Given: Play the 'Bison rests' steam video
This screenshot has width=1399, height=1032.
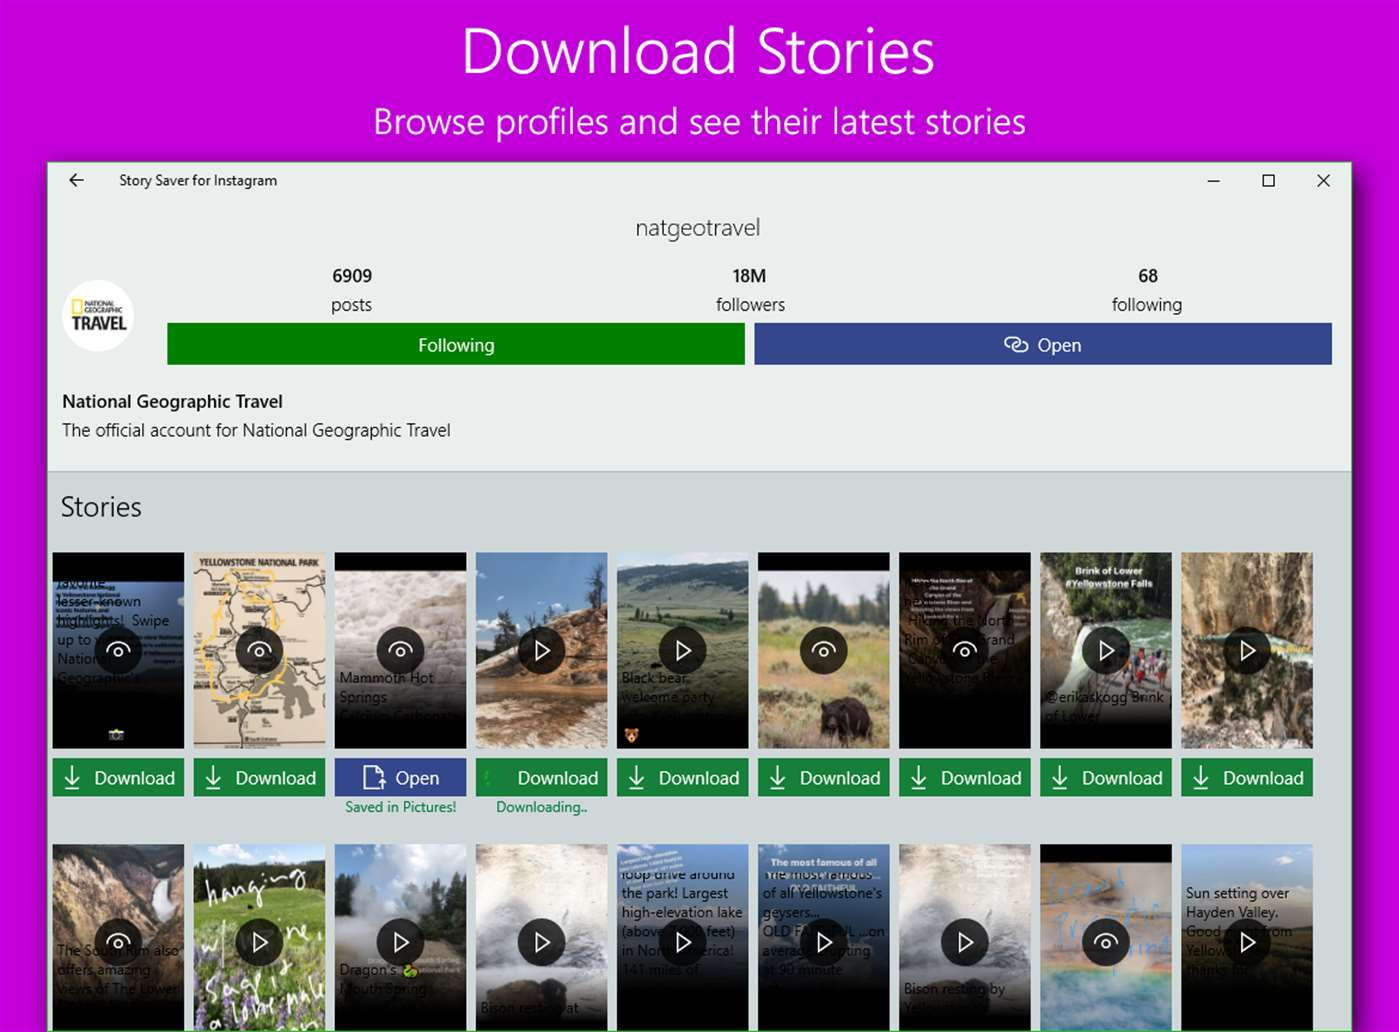Looking at the screenshot, I should click(541, 940).
